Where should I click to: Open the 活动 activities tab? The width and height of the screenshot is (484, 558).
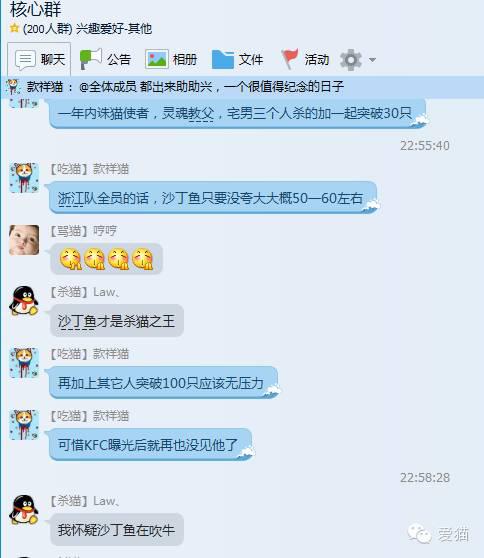point(305,59)
